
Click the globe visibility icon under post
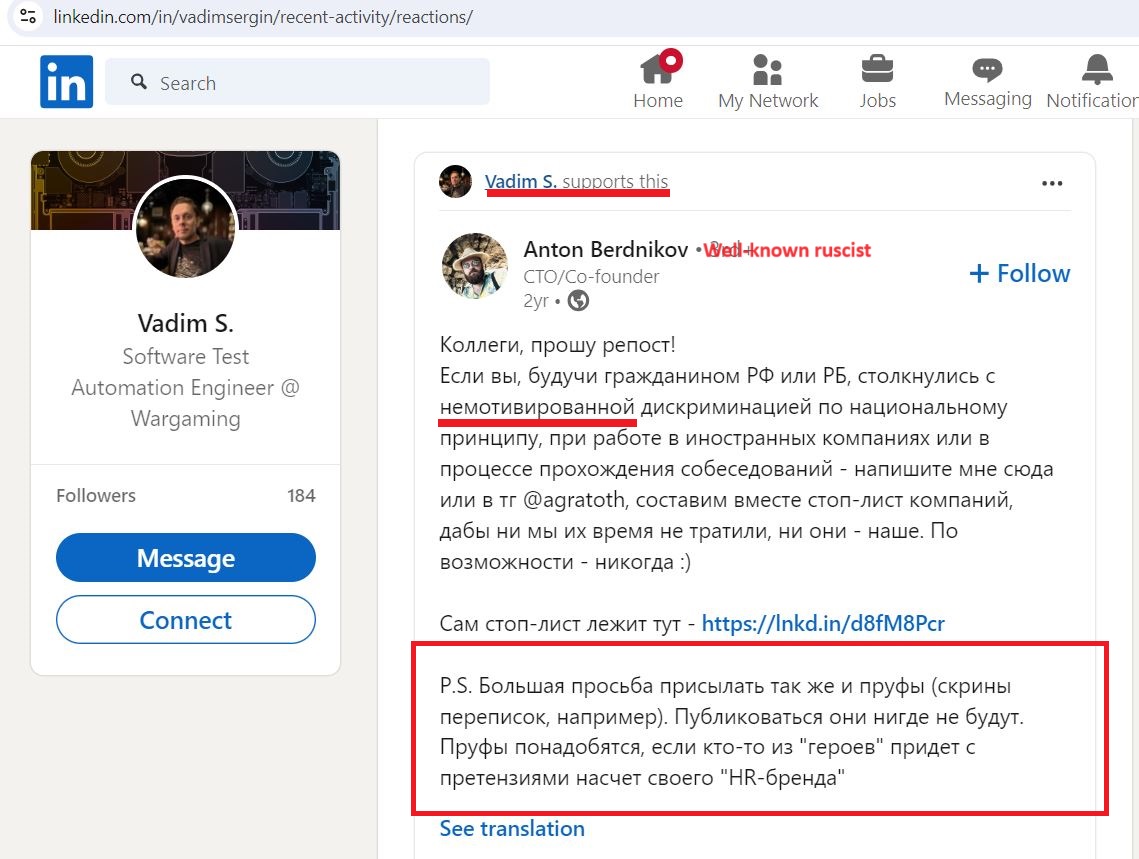578,301
